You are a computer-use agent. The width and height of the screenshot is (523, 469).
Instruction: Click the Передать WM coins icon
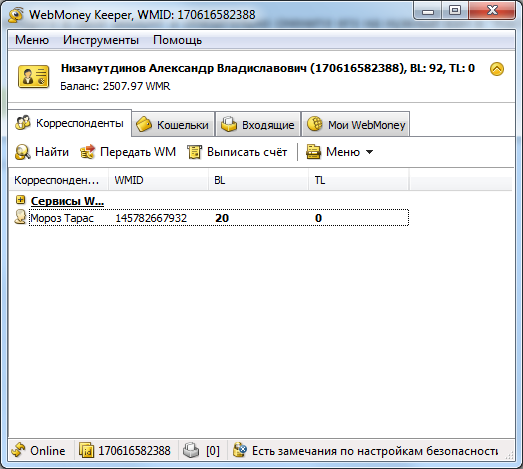point(87,152)
